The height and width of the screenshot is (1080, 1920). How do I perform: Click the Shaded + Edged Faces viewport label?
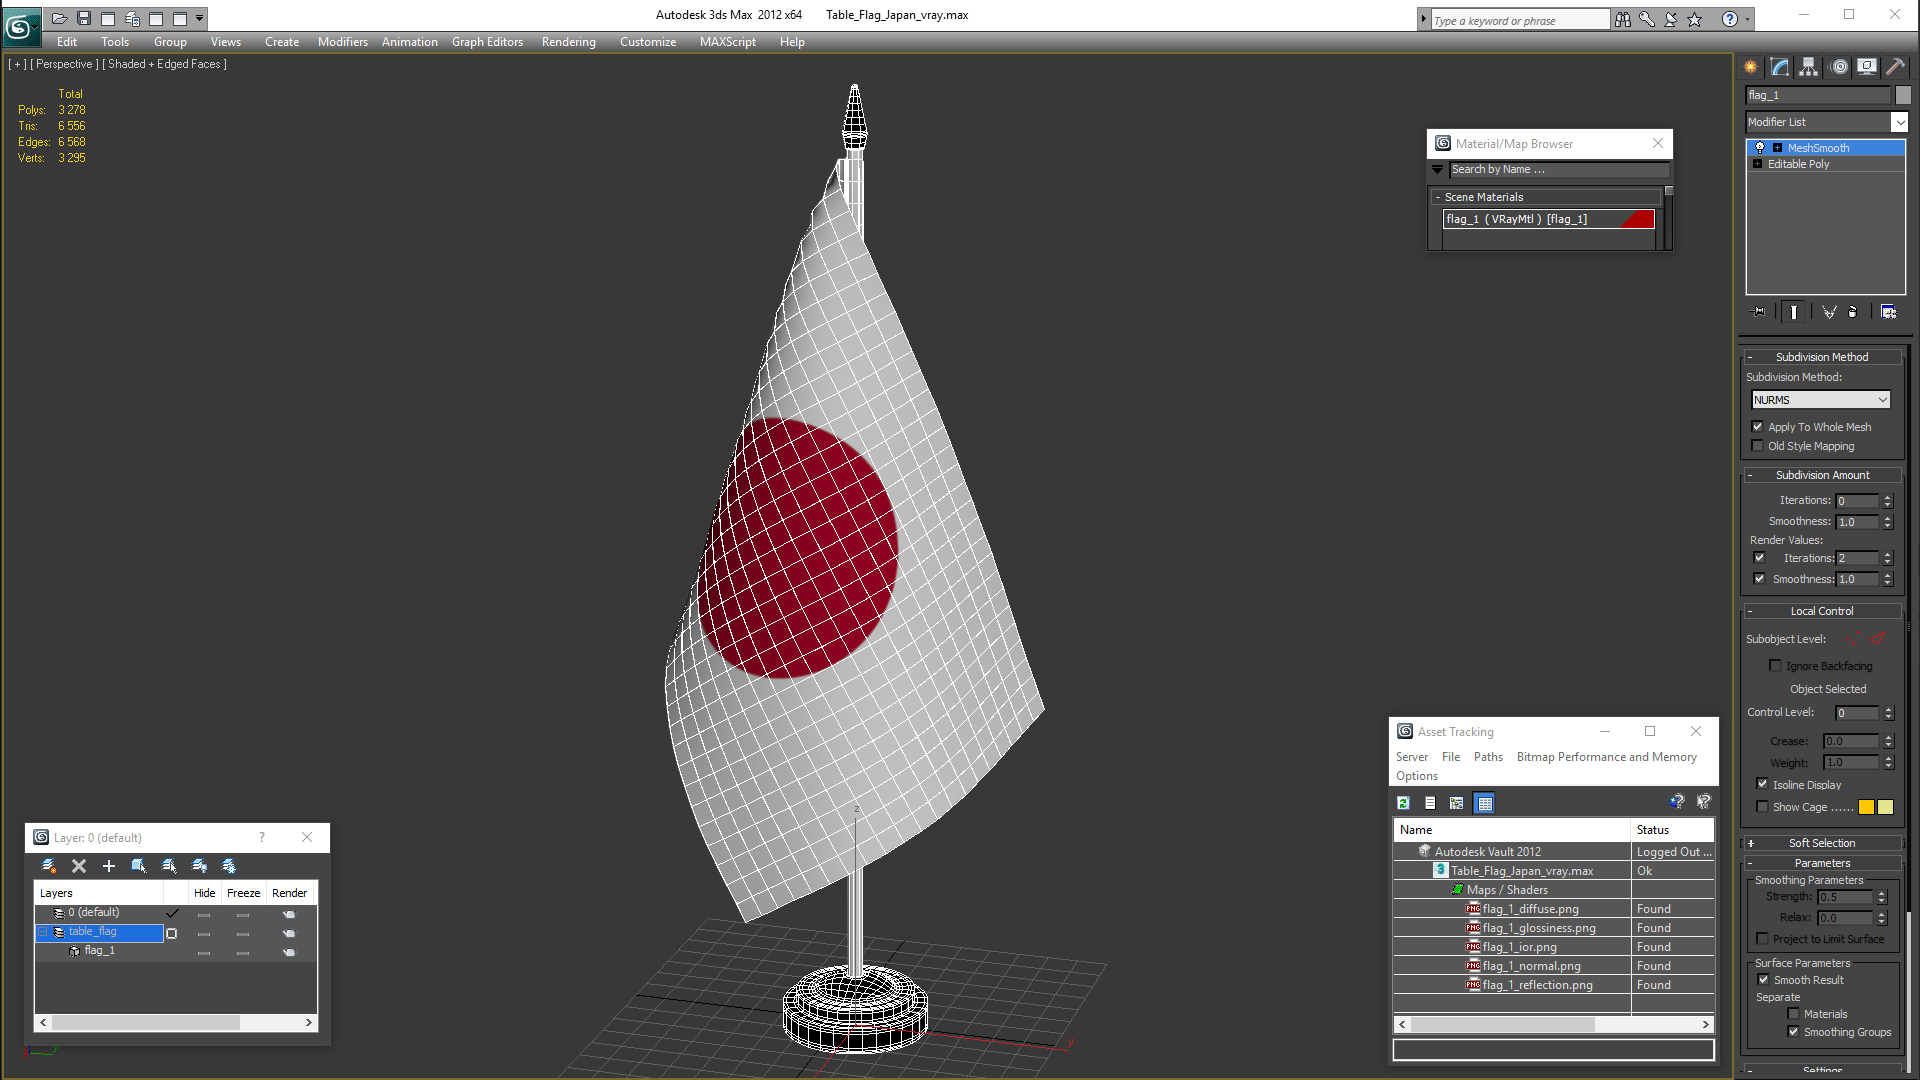tap(164, 64)
